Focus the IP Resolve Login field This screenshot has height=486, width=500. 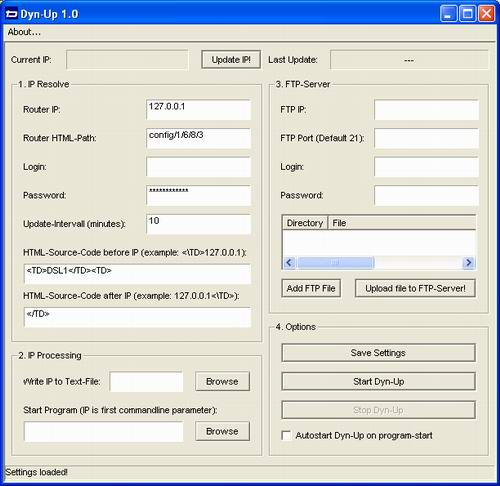pos(198,167)
